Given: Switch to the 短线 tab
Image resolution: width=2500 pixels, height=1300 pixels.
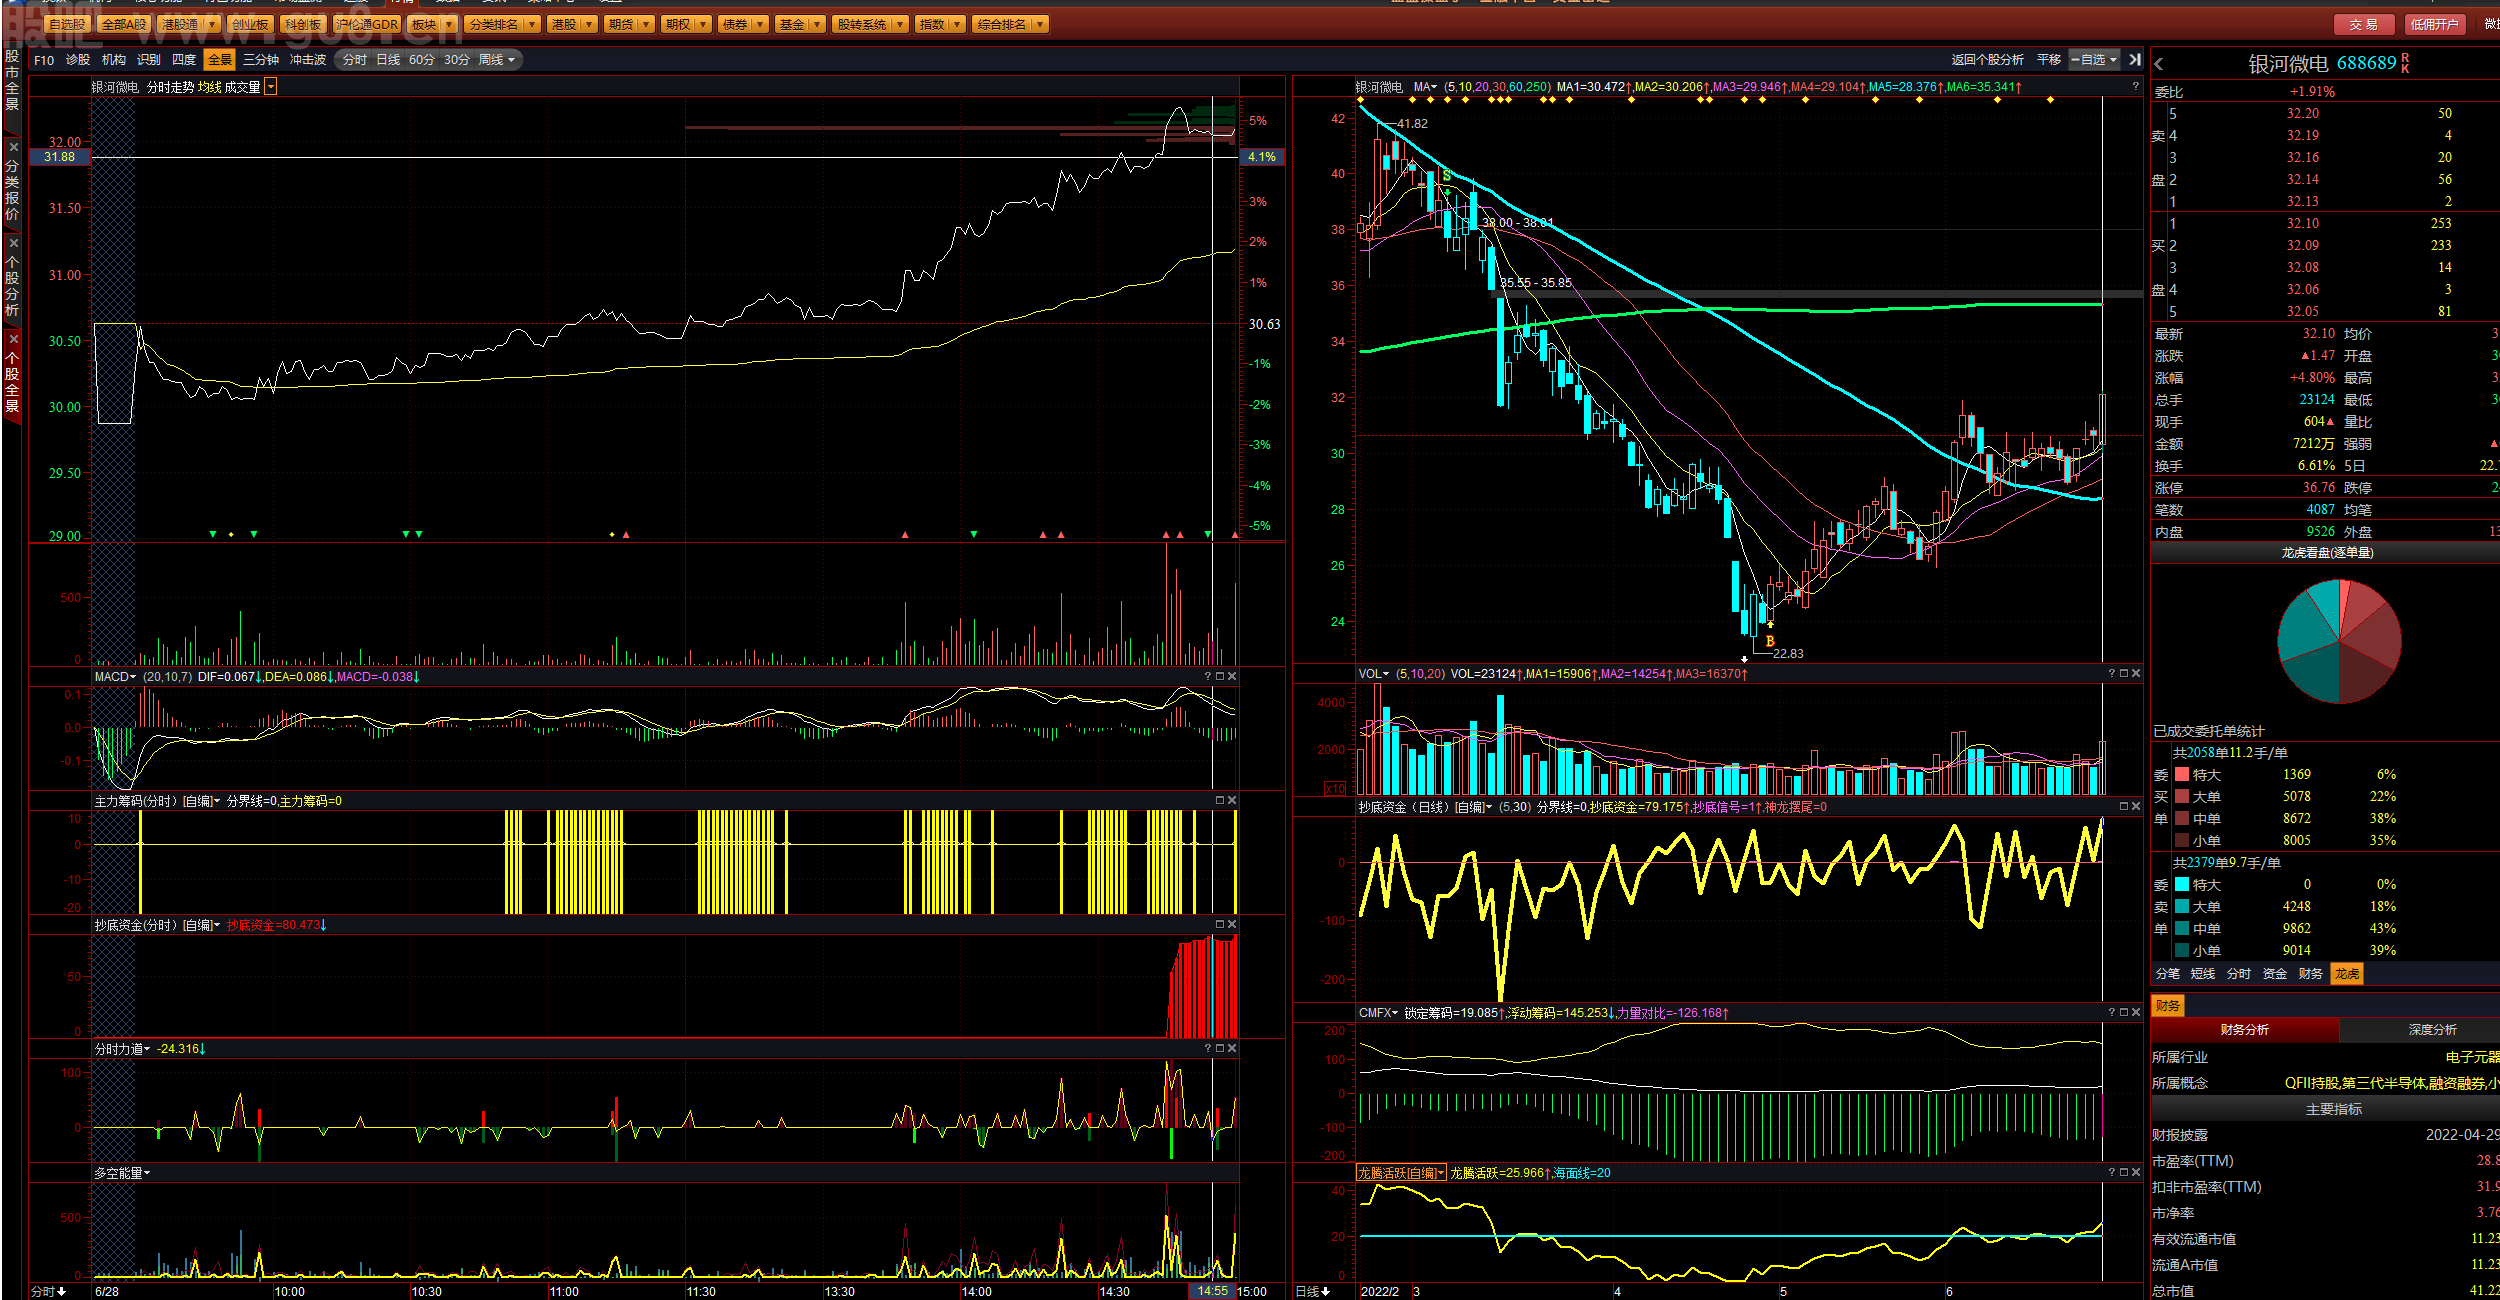Looking at the screenshot, I should (2203, 974).
